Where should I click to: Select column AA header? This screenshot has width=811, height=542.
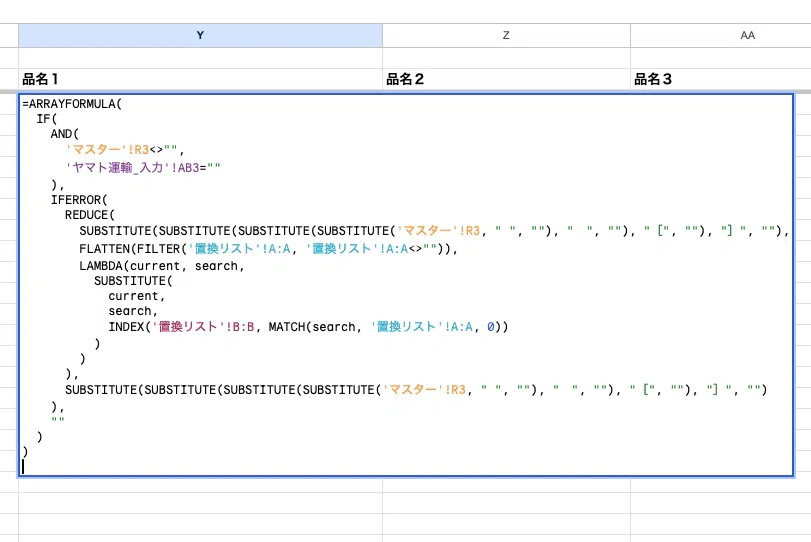click(721, 35)
